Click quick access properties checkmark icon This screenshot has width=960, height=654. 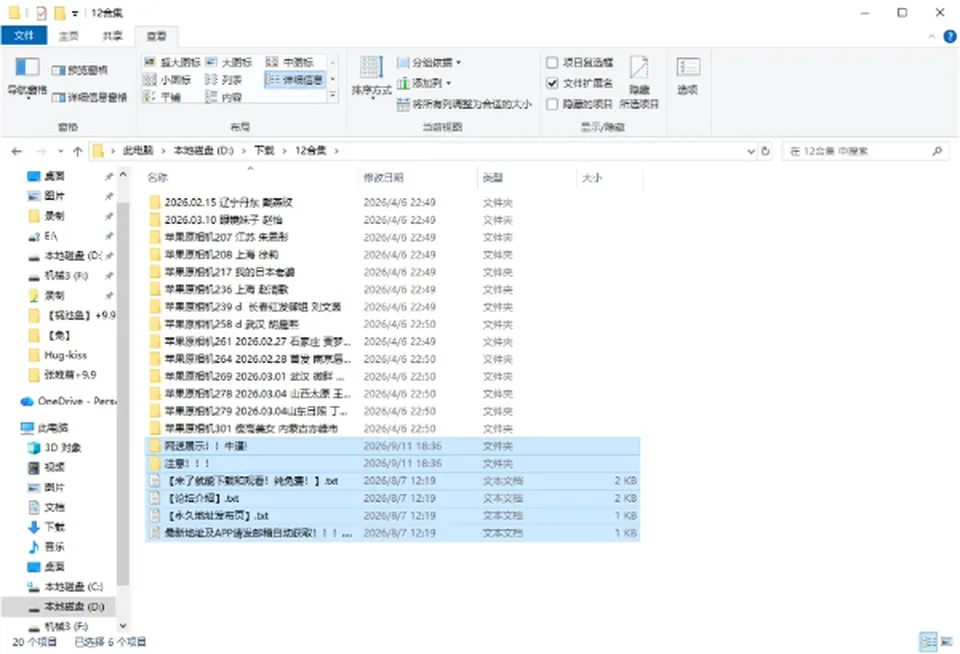(x=41, y=13)
